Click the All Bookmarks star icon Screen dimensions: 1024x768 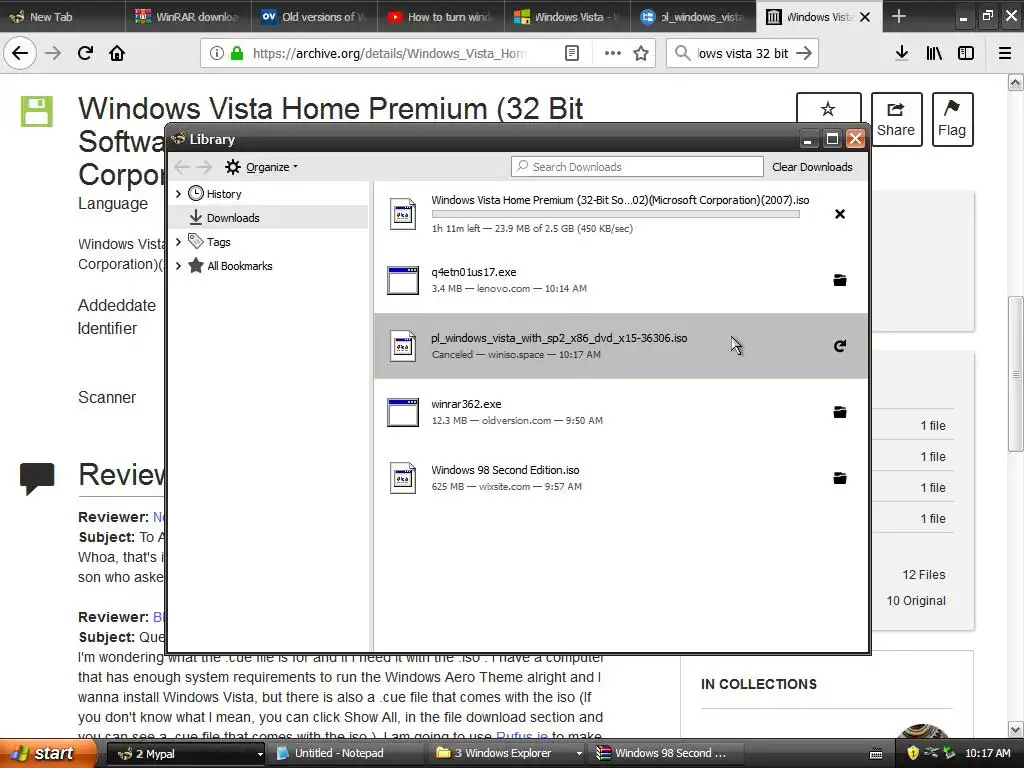(195, 265)
